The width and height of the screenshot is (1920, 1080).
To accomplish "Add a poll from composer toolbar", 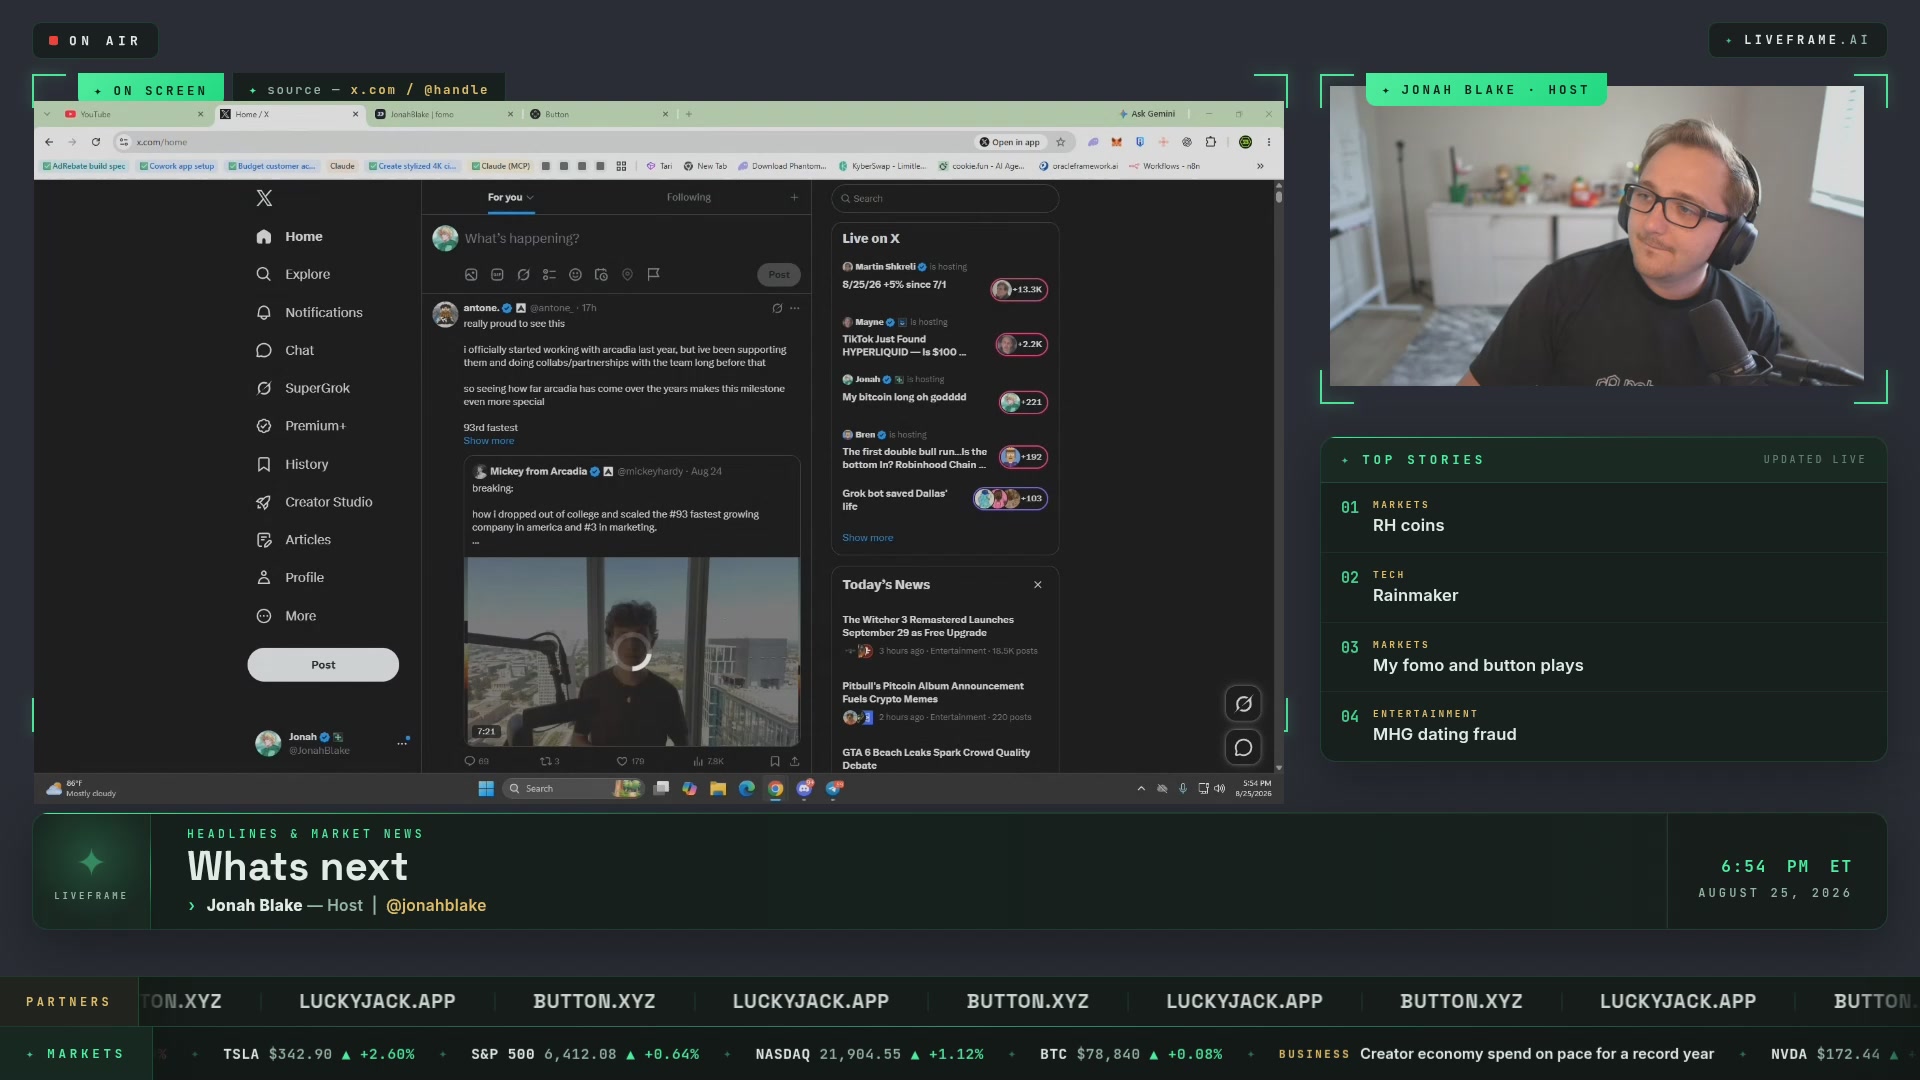I will pos(549,274).
